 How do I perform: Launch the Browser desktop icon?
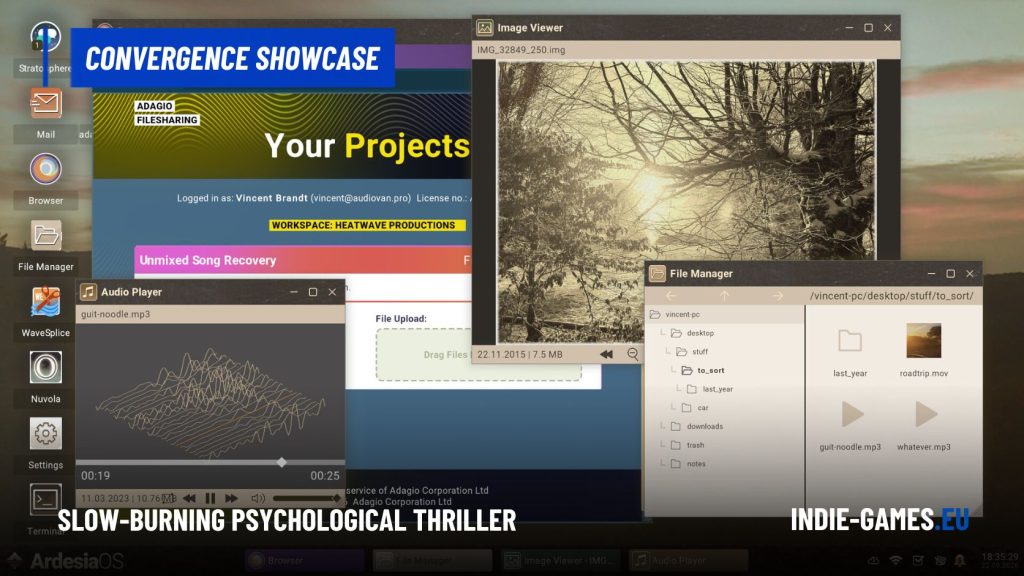coord(46,169)
